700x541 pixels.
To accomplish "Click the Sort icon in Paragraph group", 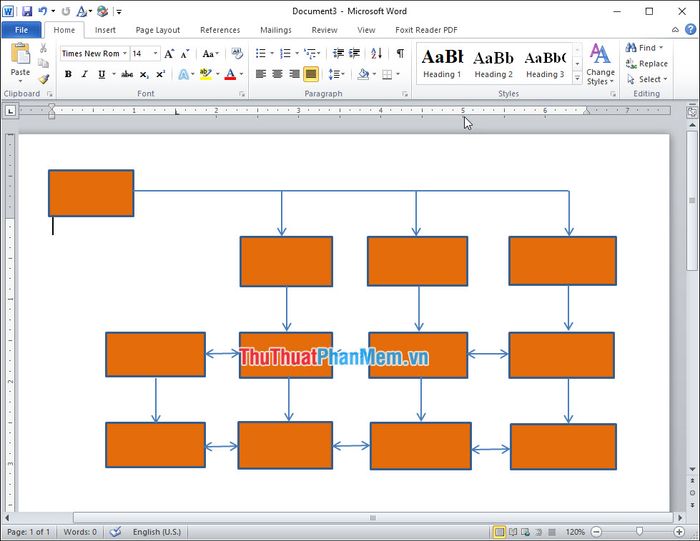I will click(379, 53).
